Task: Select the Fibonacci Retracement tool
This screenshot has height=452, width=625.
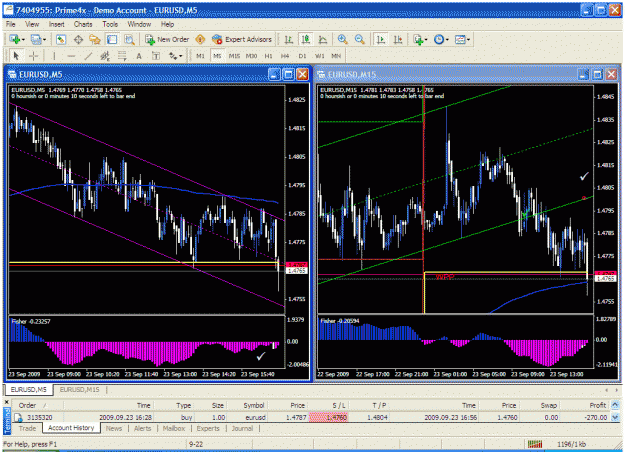Action: point(122,56)
